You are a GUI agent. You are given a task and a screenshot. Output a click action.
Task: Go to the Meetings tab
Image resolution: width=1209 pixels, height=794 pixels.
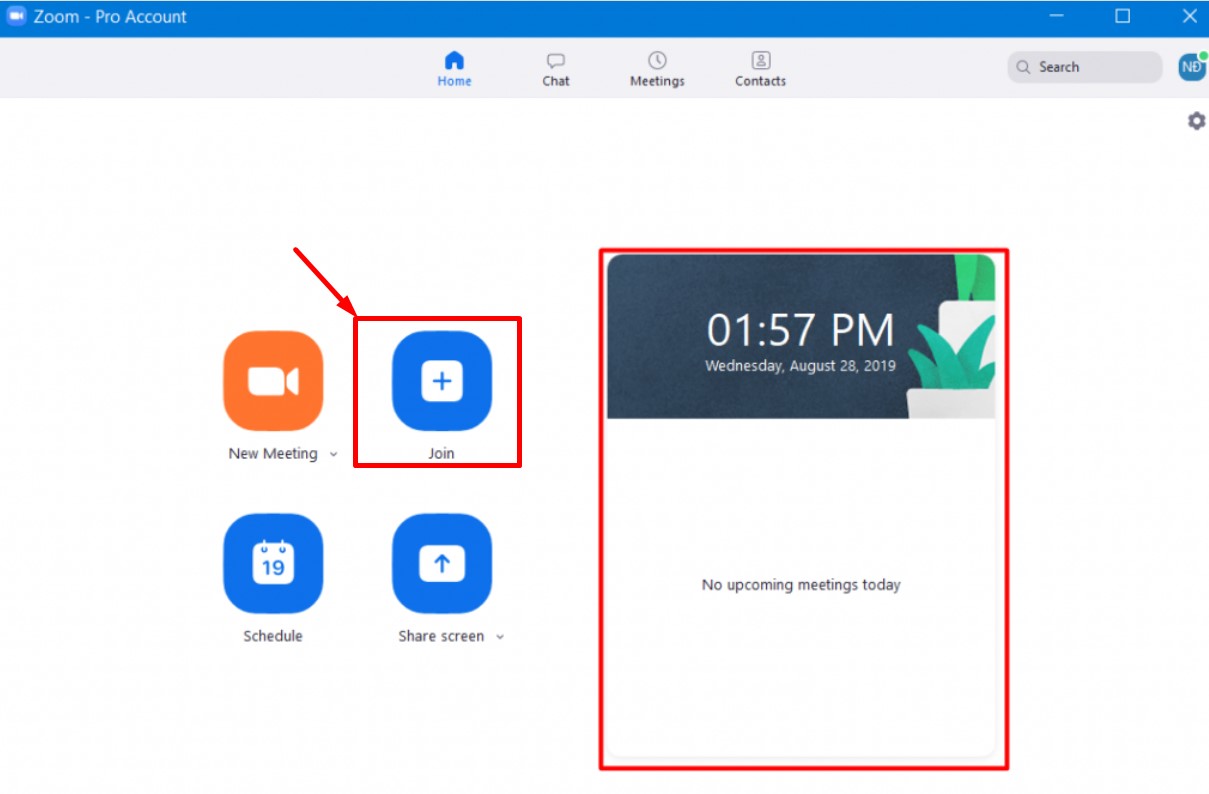(x=657, y=69)
